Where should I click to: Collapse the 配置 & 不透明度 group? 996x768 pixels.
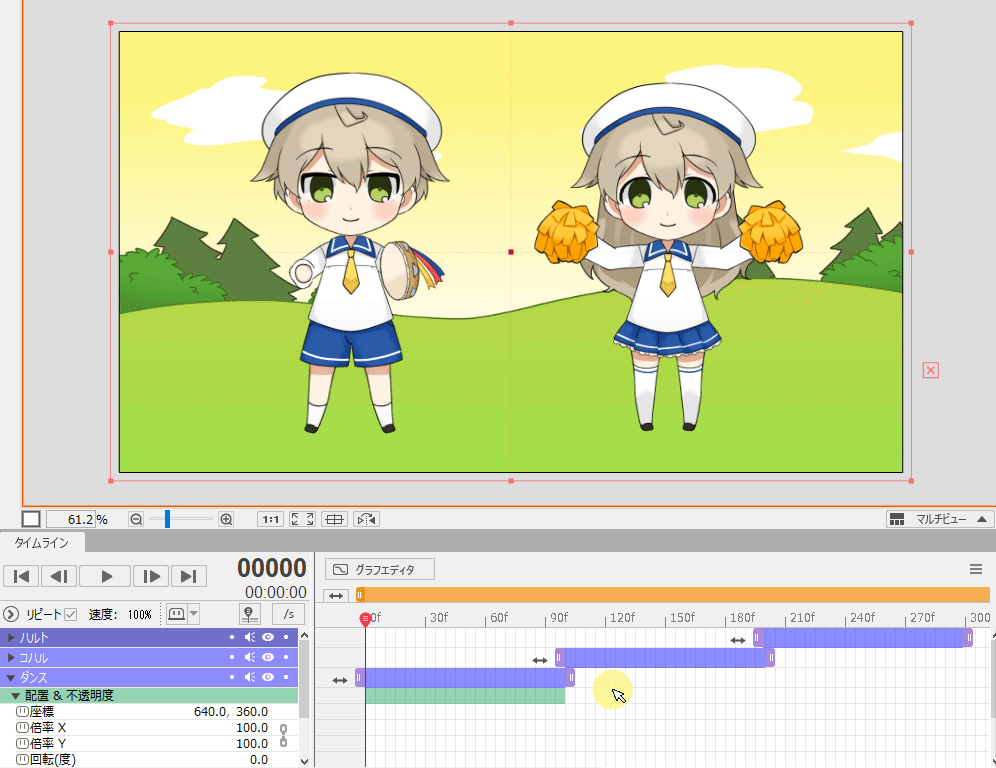16,695
